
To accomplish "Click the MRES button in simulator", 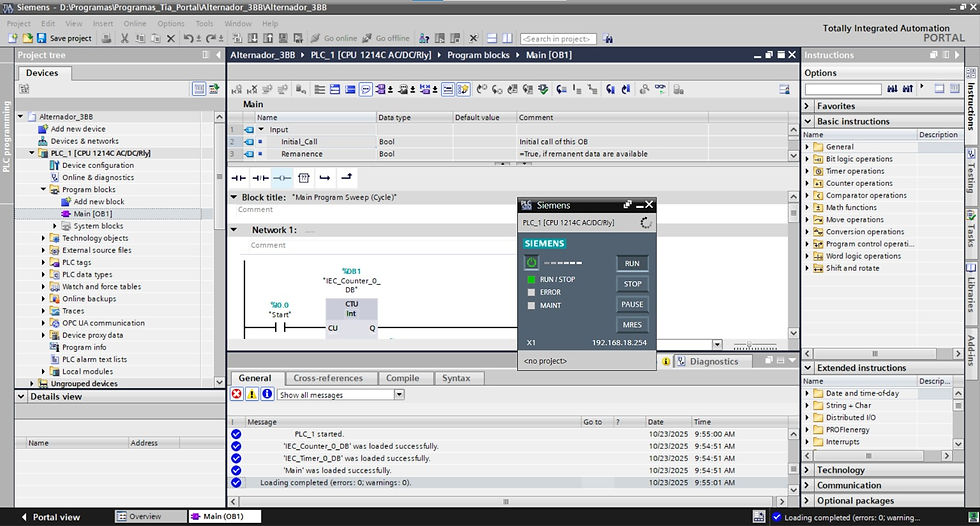I will tap(632, 325).
